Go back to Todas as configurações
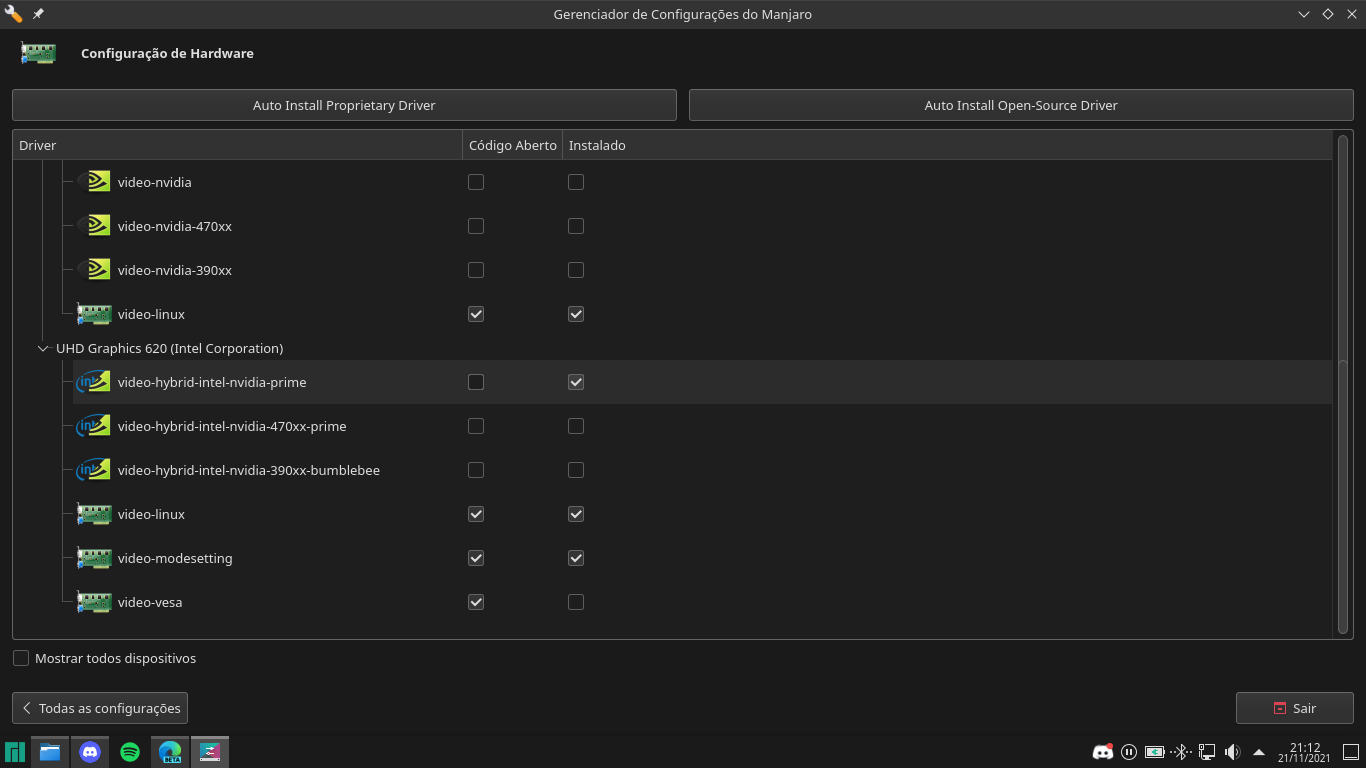 click(x=100, y=708)
